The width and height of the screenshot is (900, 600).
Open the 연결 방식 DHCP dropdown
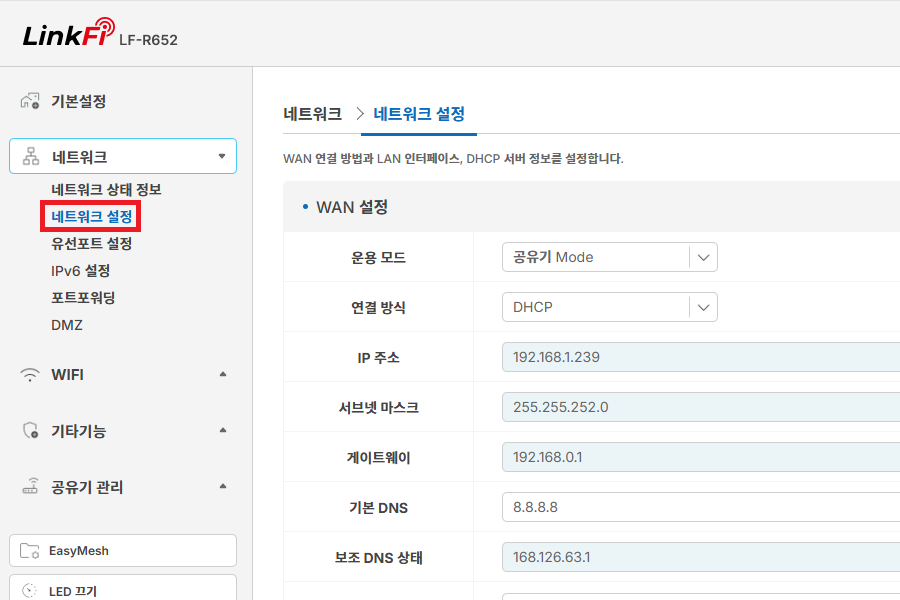click(610, 307)
